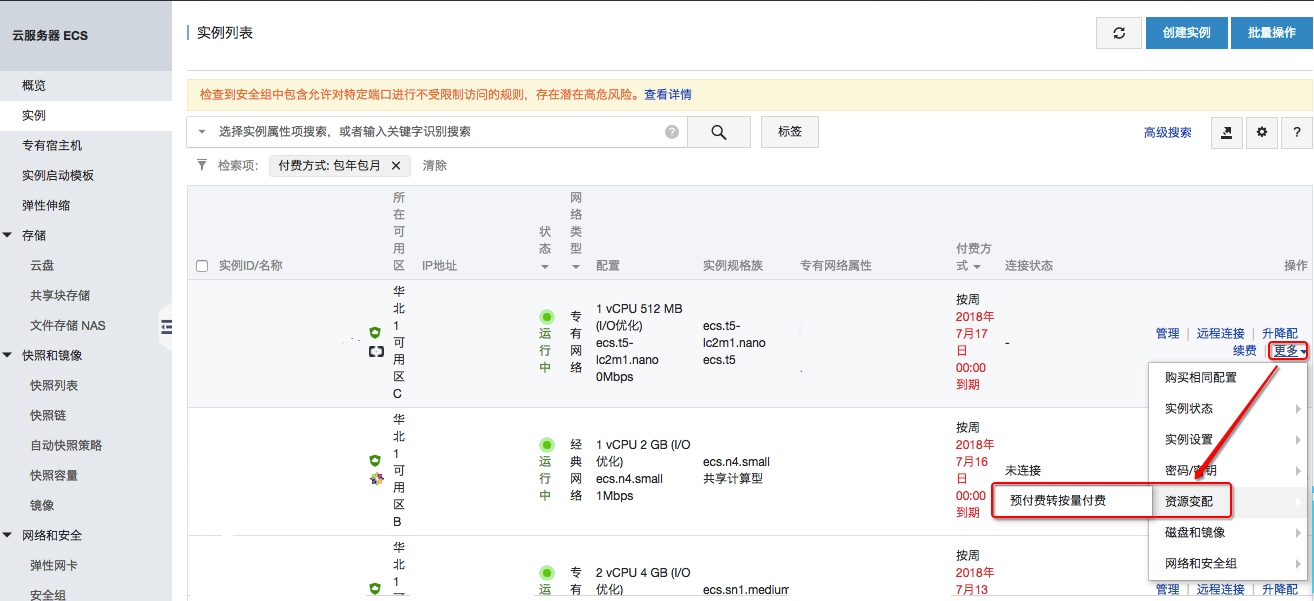Viewport: 1314px width, 601px height.
Task: Click the search magnifier button
Action: [718, 132]
